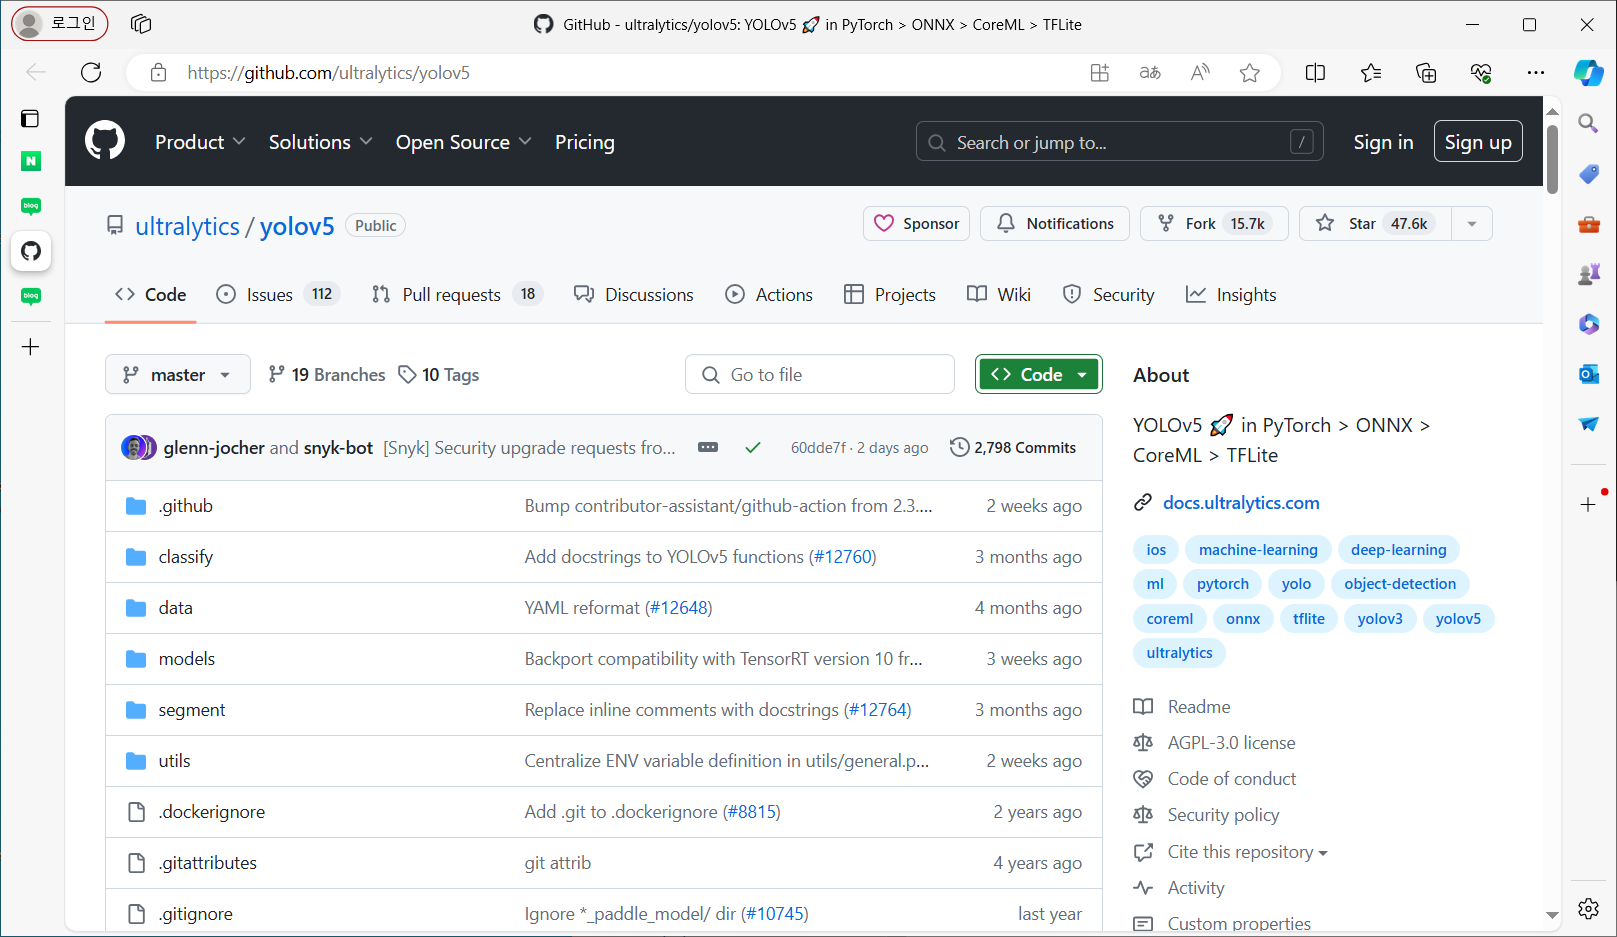The height and width of the screenshot is (937, 1617).
Task: View the 2,798 Commits history
Action: [x=1013, y=447]
